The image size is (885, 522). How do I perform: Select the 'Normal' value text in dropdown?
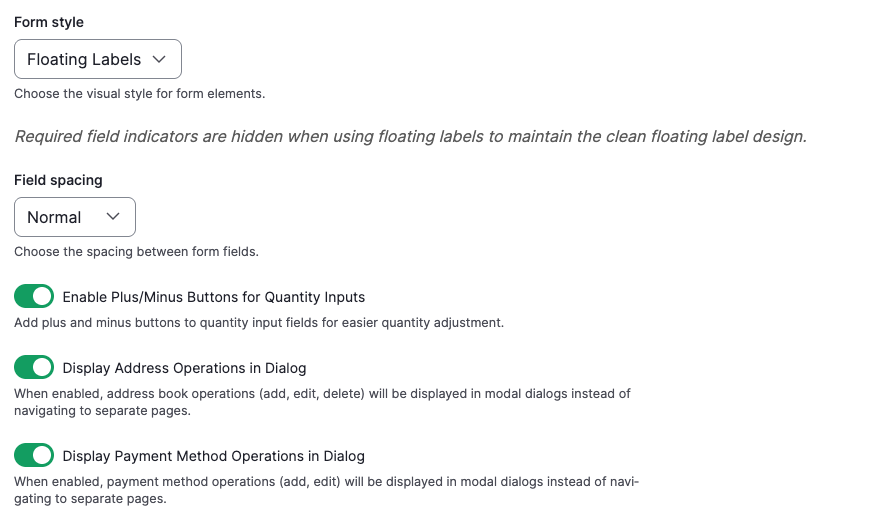click(54, 217)
